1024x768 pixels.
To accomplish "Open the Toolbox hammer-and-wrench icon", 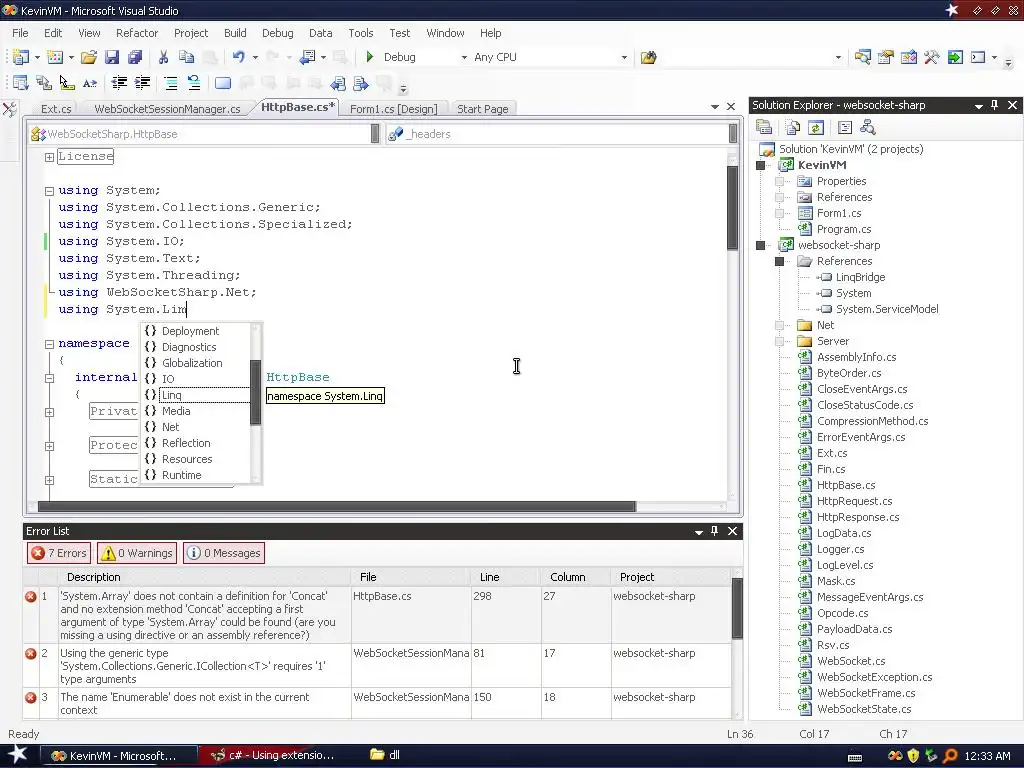I will pos(931,57).
